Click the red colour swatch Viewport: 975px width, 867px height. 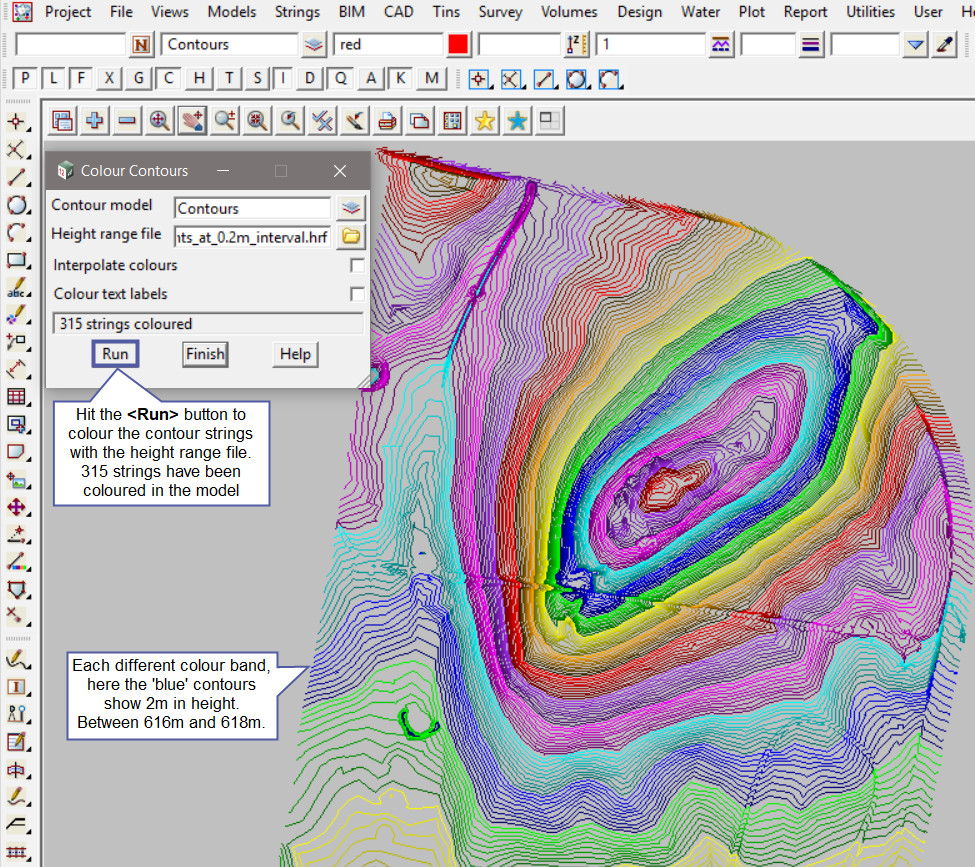pyautogui.click(x=458, y=45)
